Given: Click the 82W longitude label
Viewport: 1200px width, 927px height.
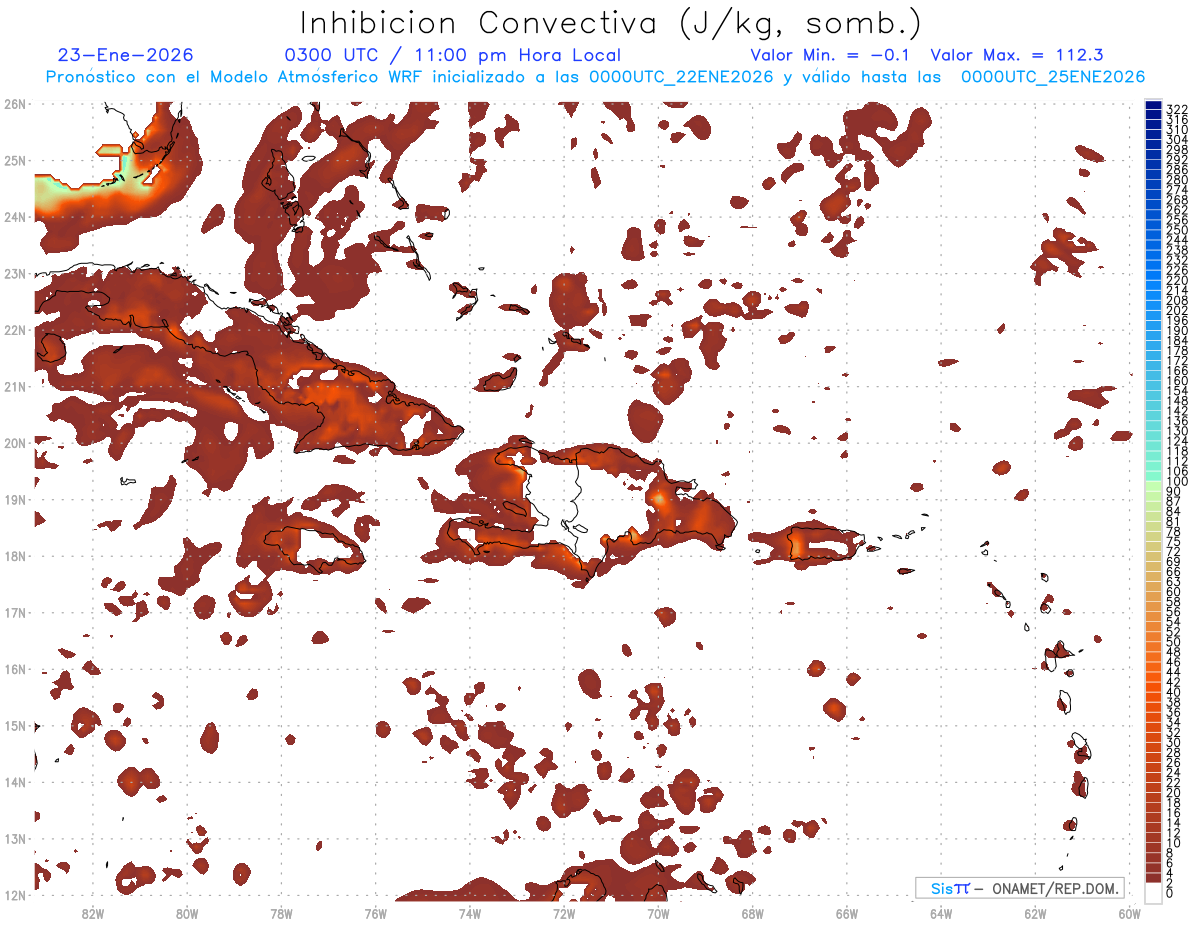Looking at the screenshot, I should coord(93,913).
